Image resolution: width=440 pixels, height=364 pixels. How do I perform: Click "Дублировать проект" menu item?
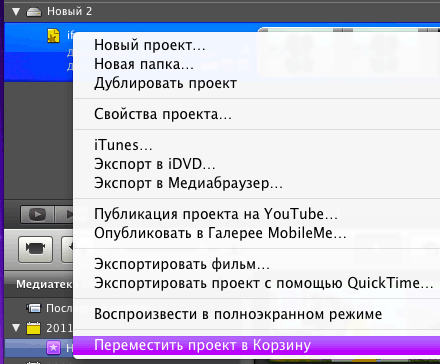click(256, 83)
